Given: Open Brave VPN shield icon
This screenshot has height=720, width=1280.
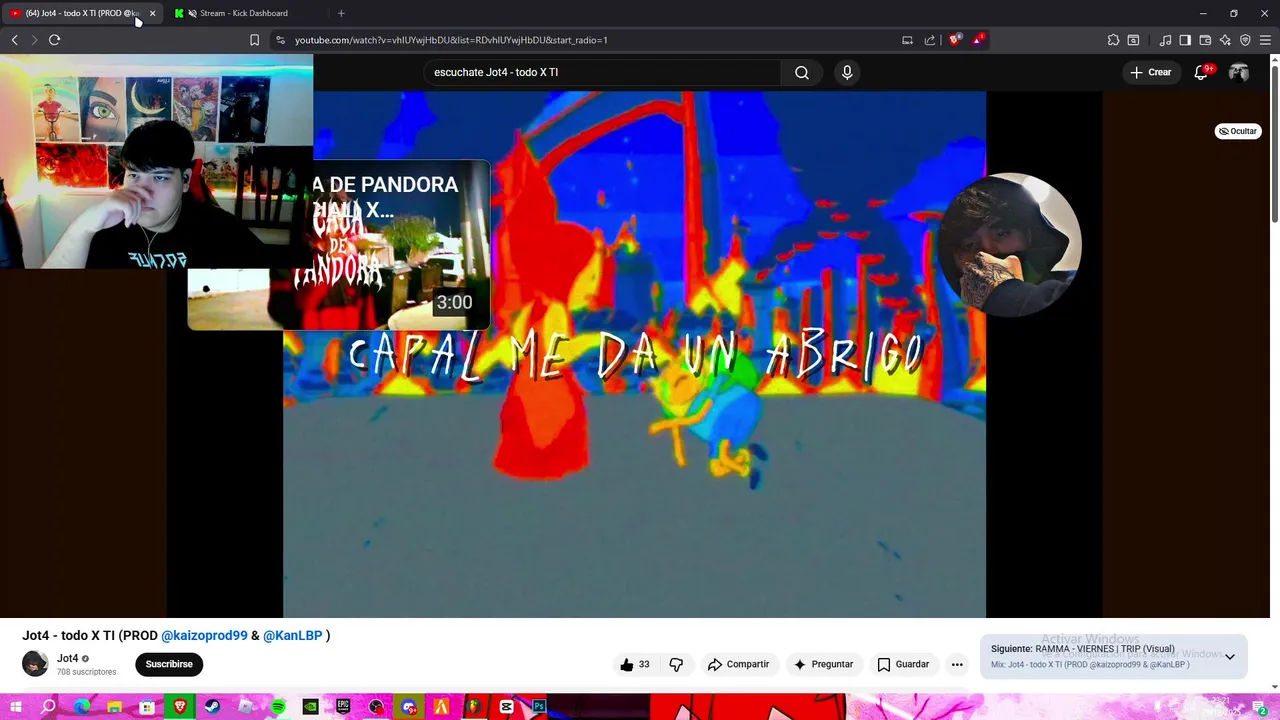Looking at the screenshot, I should pos(1245,40).
